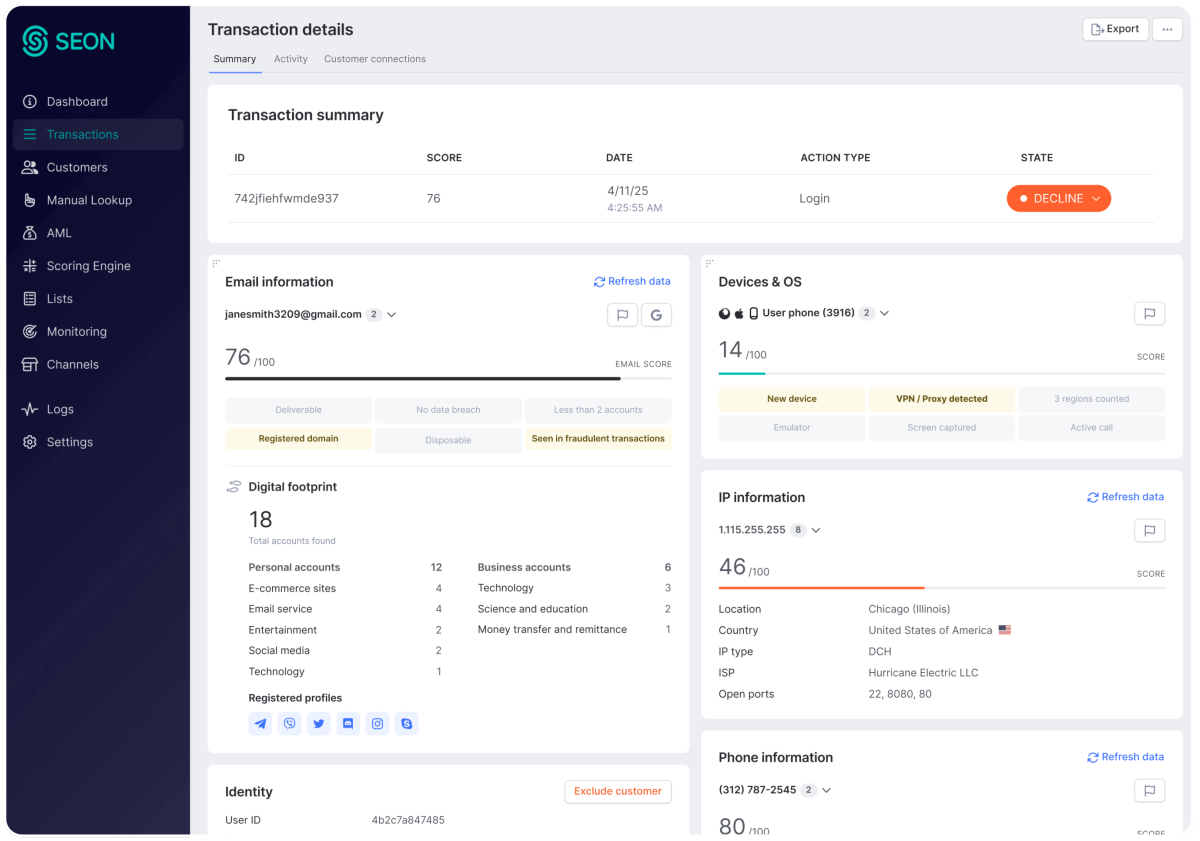The width and height of the screenshot is (1200, 841).
Task: Expand the janesmith3209@gmail.com email dropdown
Action: tap(392, 315)
